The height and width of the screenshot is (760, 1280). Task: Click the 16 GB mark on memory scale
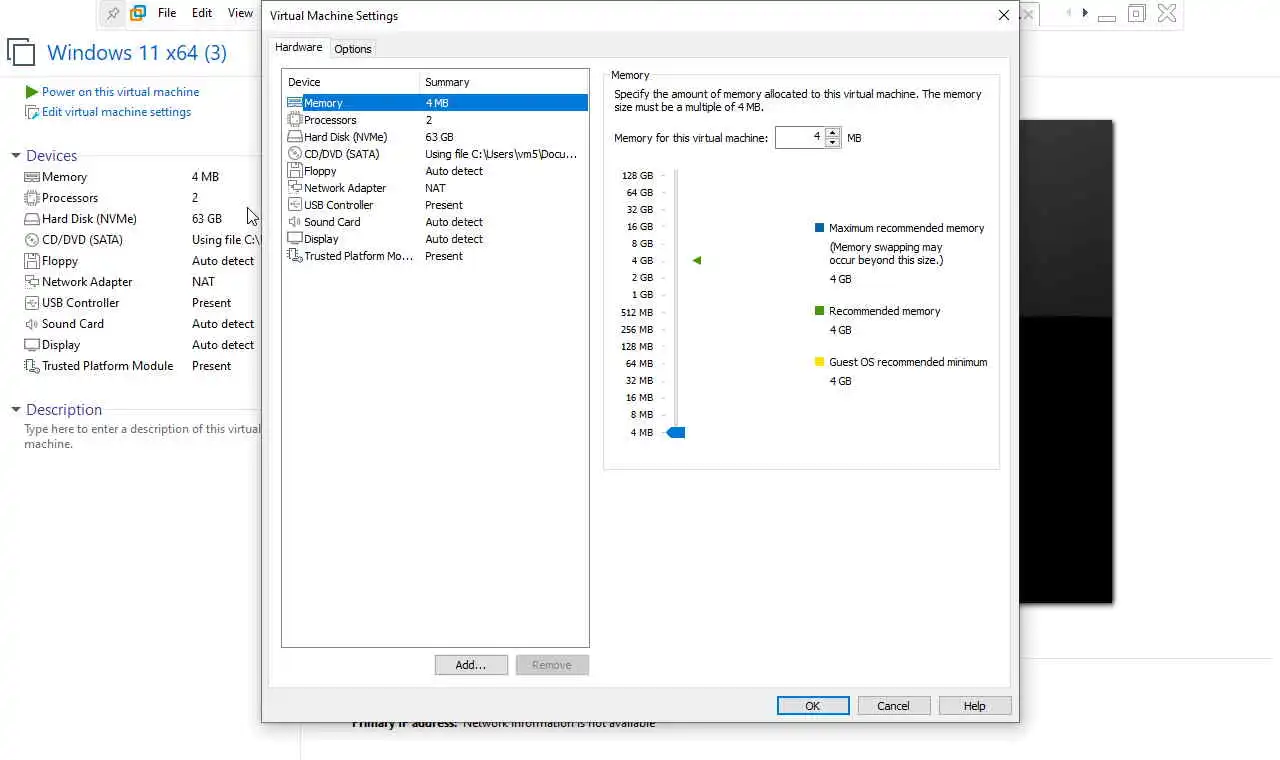click(x=640, y=227)
